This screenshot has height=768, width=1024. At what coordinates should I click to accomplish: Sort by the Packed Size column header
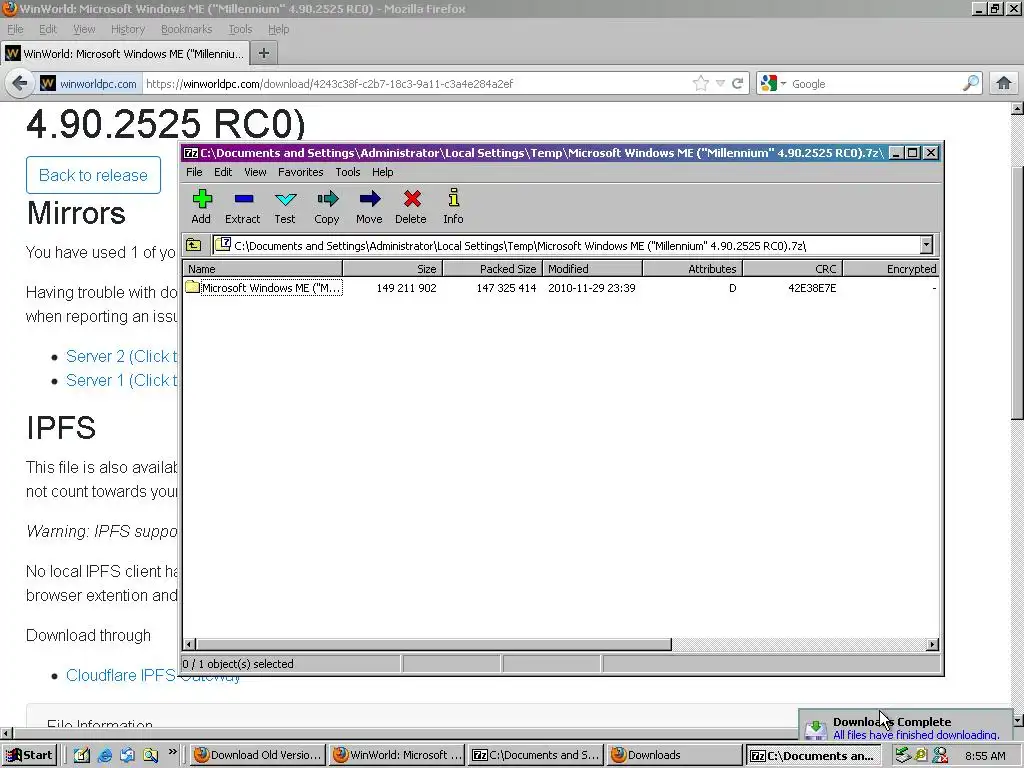493,268
